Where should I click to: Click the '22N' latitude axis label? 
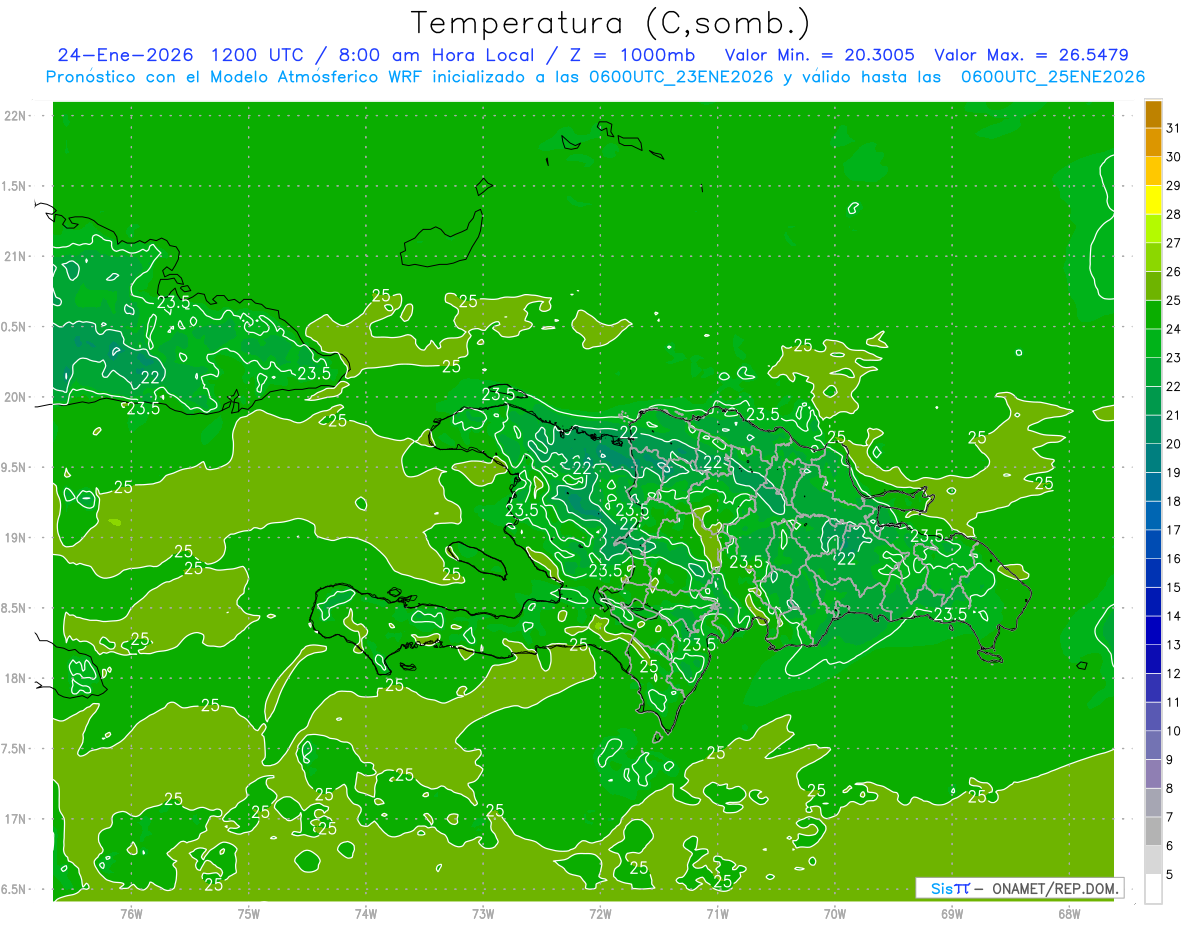click(15, 116)
